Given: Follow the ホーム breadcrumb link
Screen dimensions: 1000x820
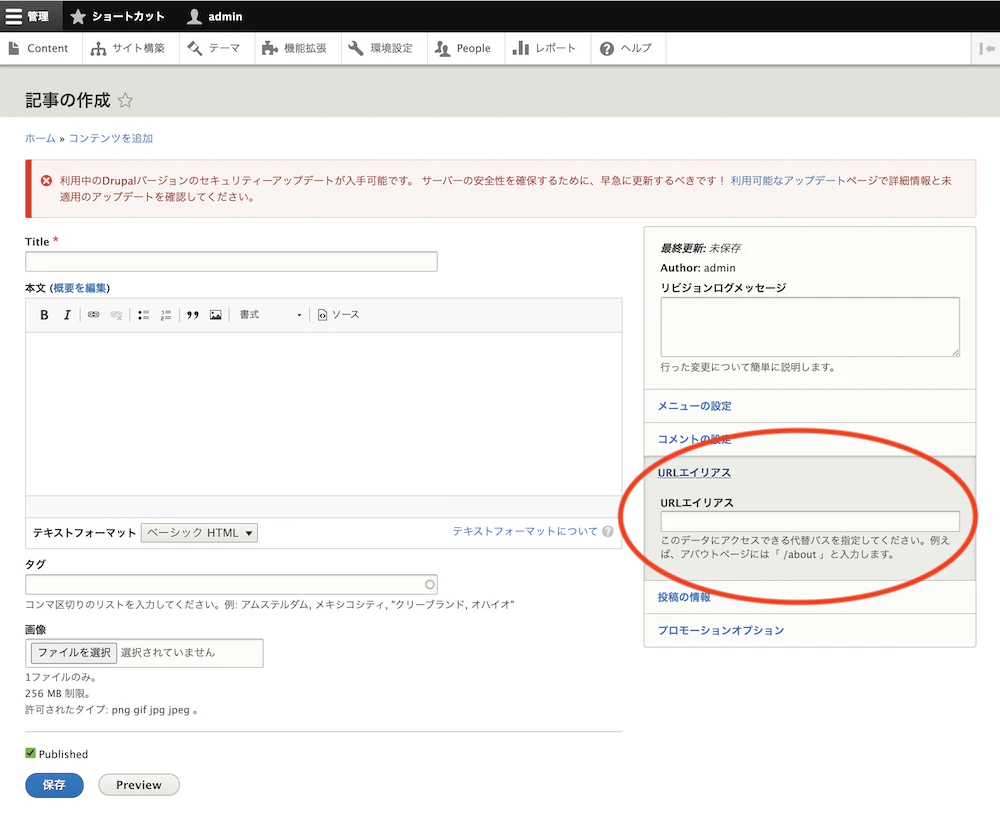Looking at the screenshot, I should (x=40, y=138).
